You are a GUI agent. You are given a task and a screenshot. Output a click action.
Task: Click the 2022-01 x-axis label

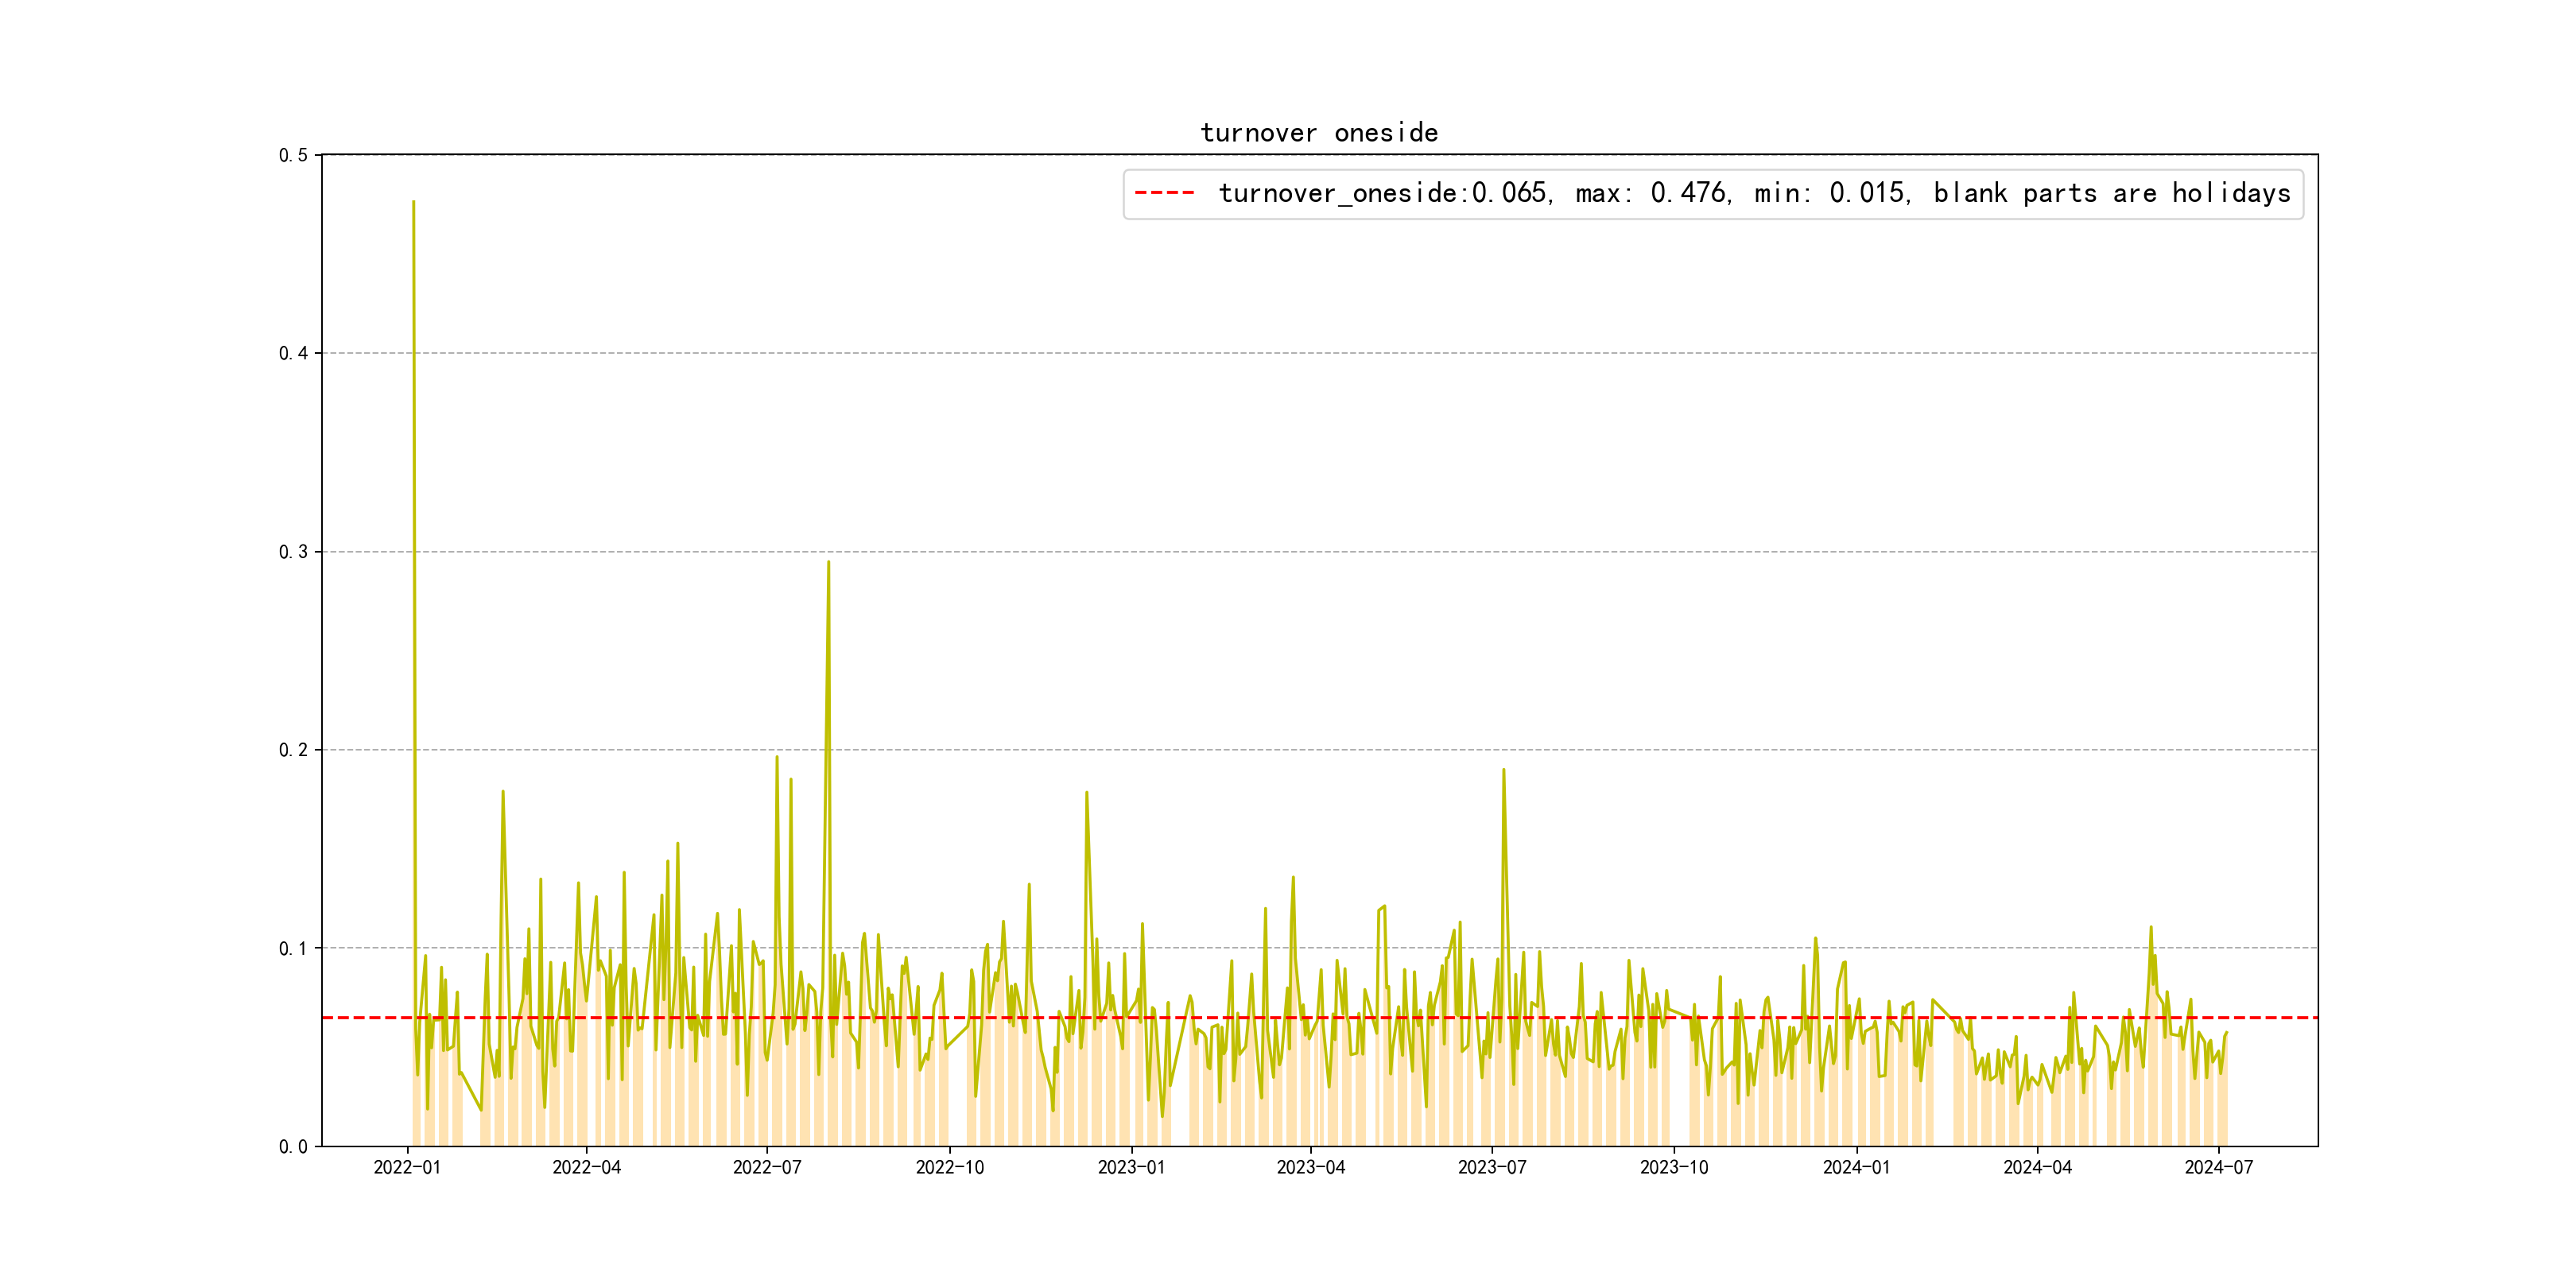(407, 1167)
